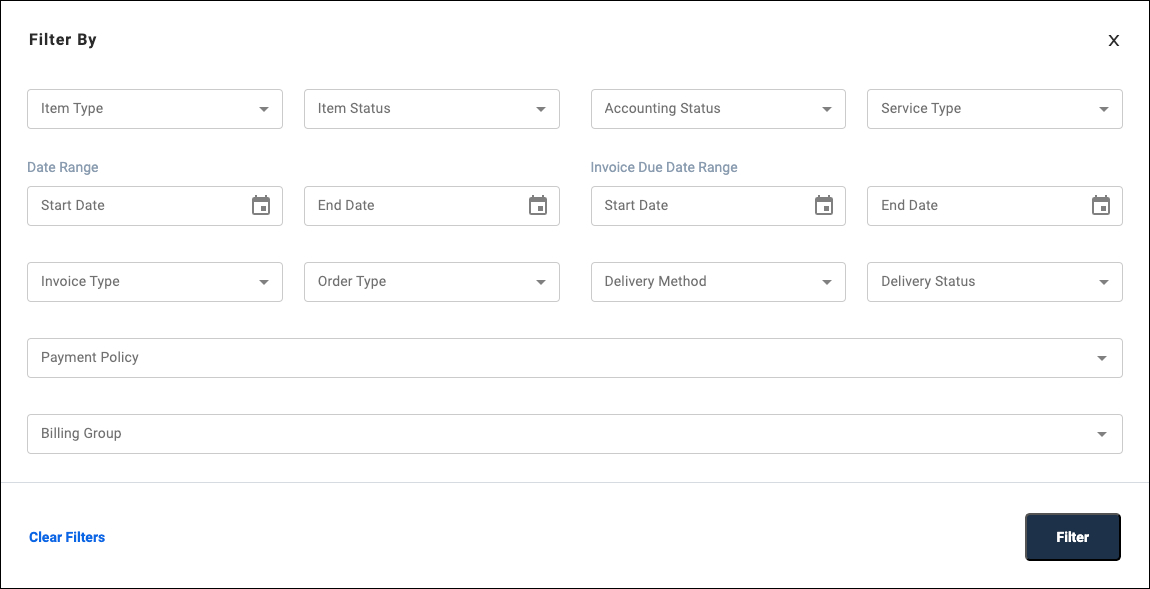This screenshot has height=589, width=1150.
Task: Close the Filter By dialog
Action: click(1113, 41)
